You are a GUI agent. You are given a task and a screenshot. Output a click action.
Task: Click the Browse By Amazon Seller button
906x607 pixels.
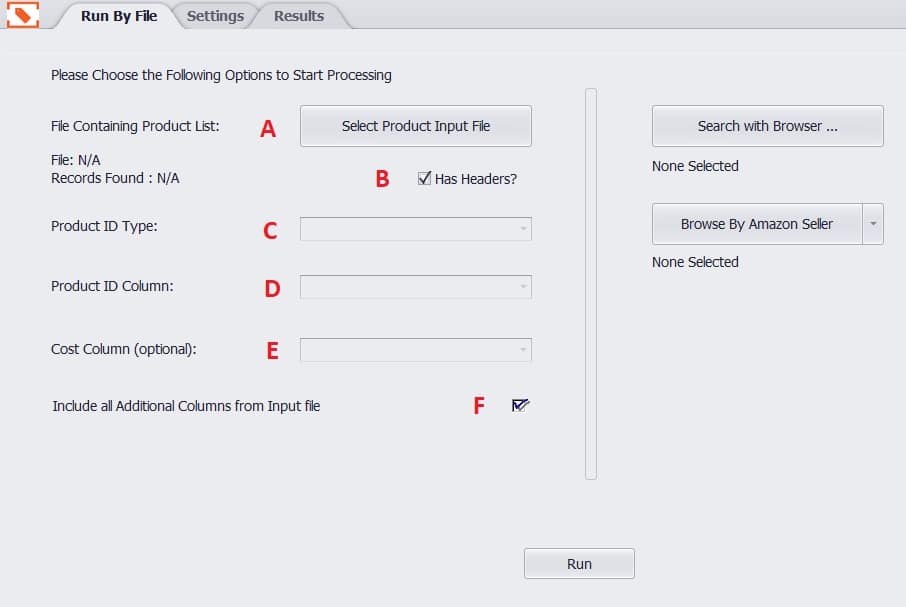click(x=757, y=224)
